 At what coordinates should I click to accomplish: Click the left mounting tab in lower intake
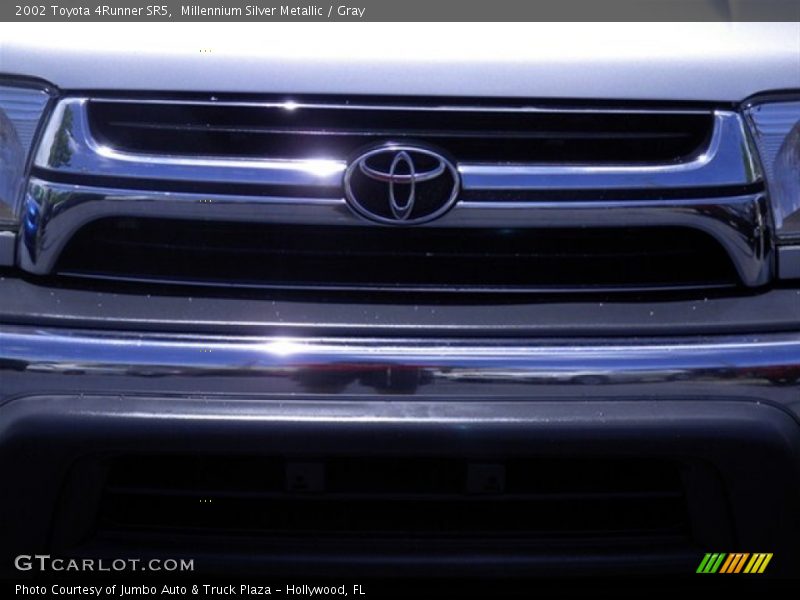pyautogui.click(x=304, y=478)
